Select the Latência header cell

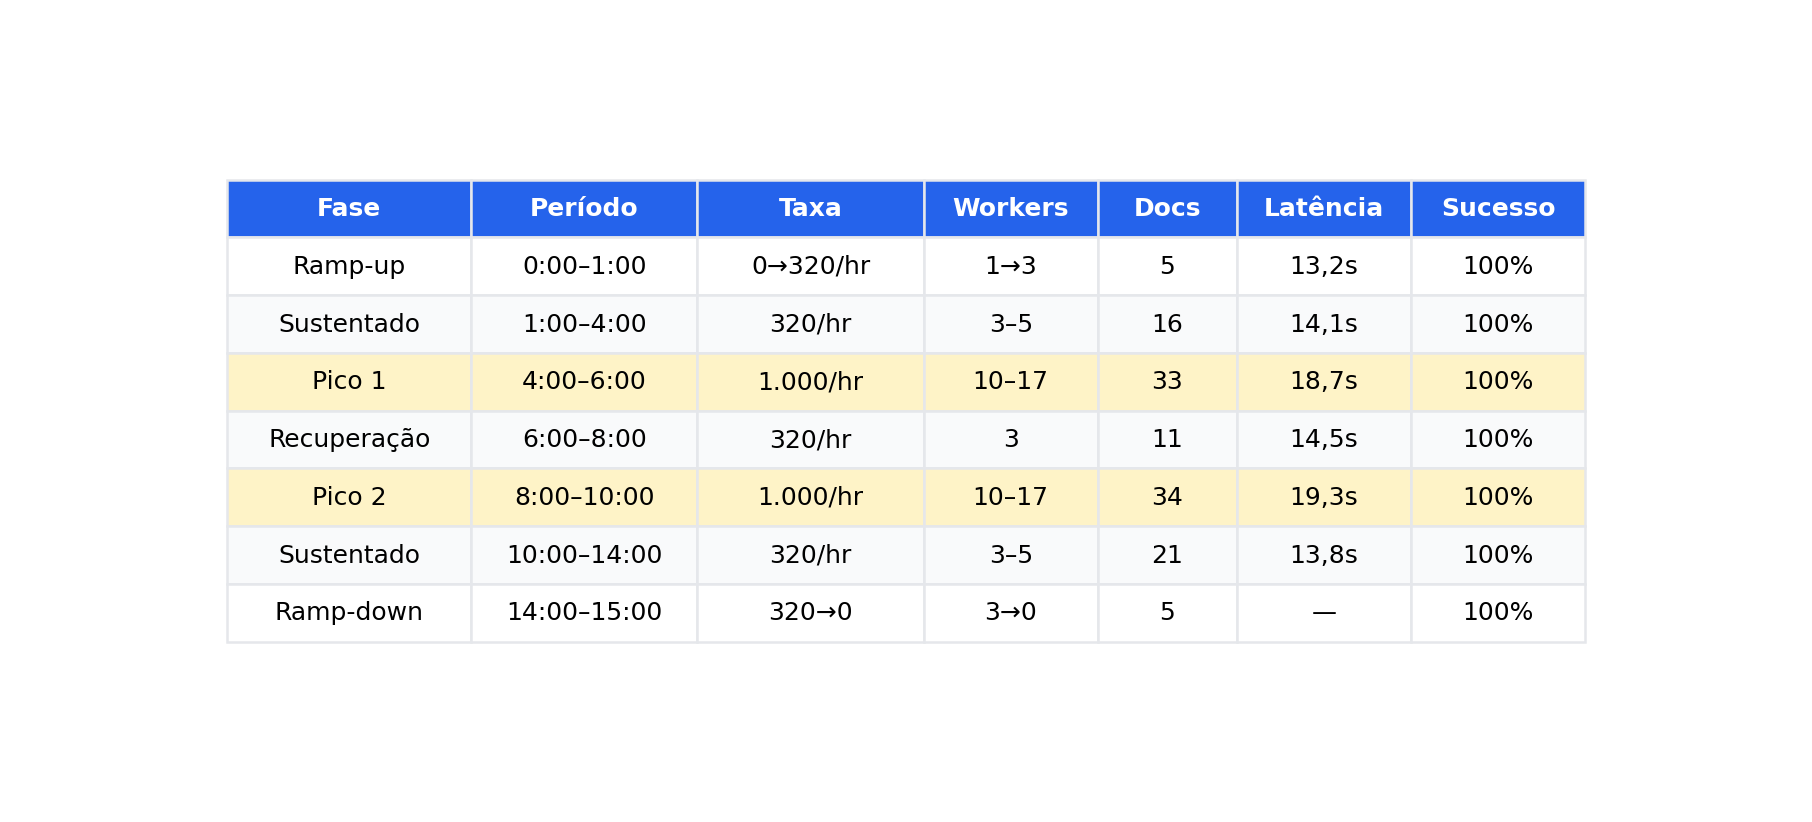1324,209
